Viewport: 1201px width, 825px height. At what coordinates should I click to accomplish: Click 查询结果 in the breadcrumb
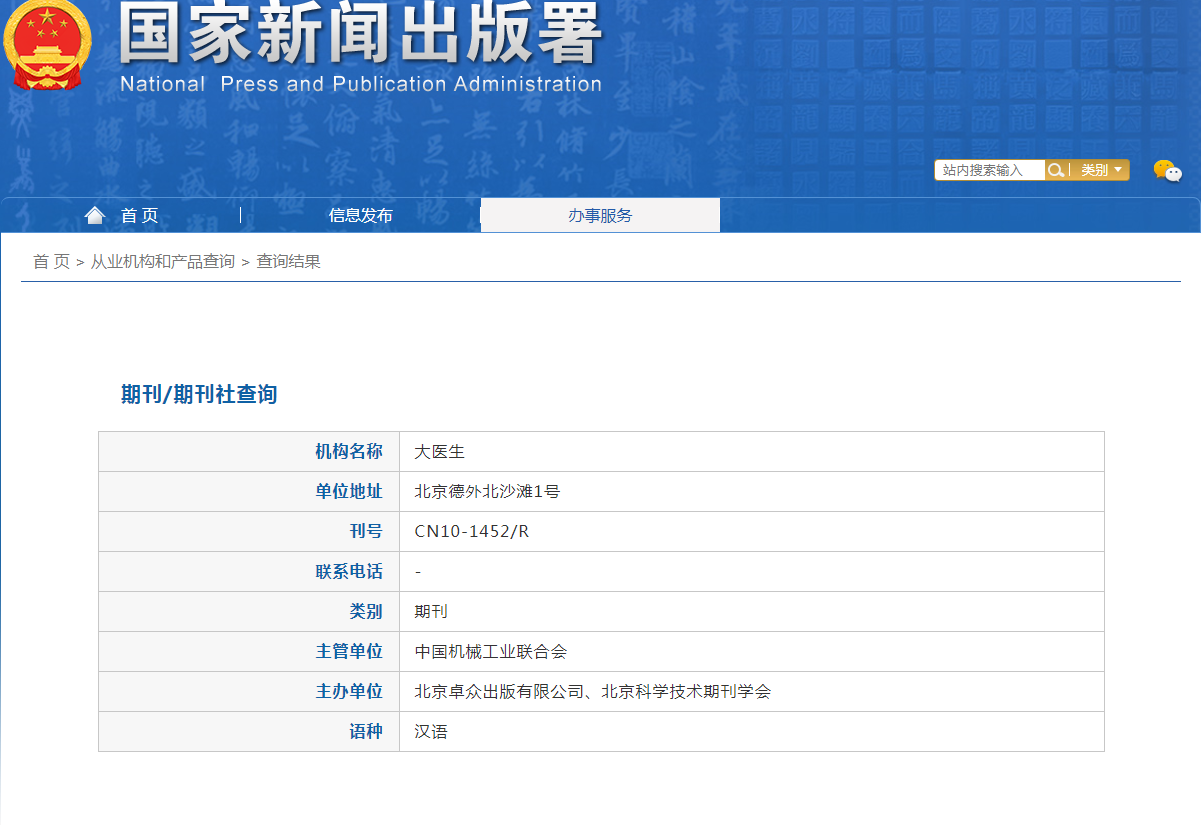click(x=288, y=262)
